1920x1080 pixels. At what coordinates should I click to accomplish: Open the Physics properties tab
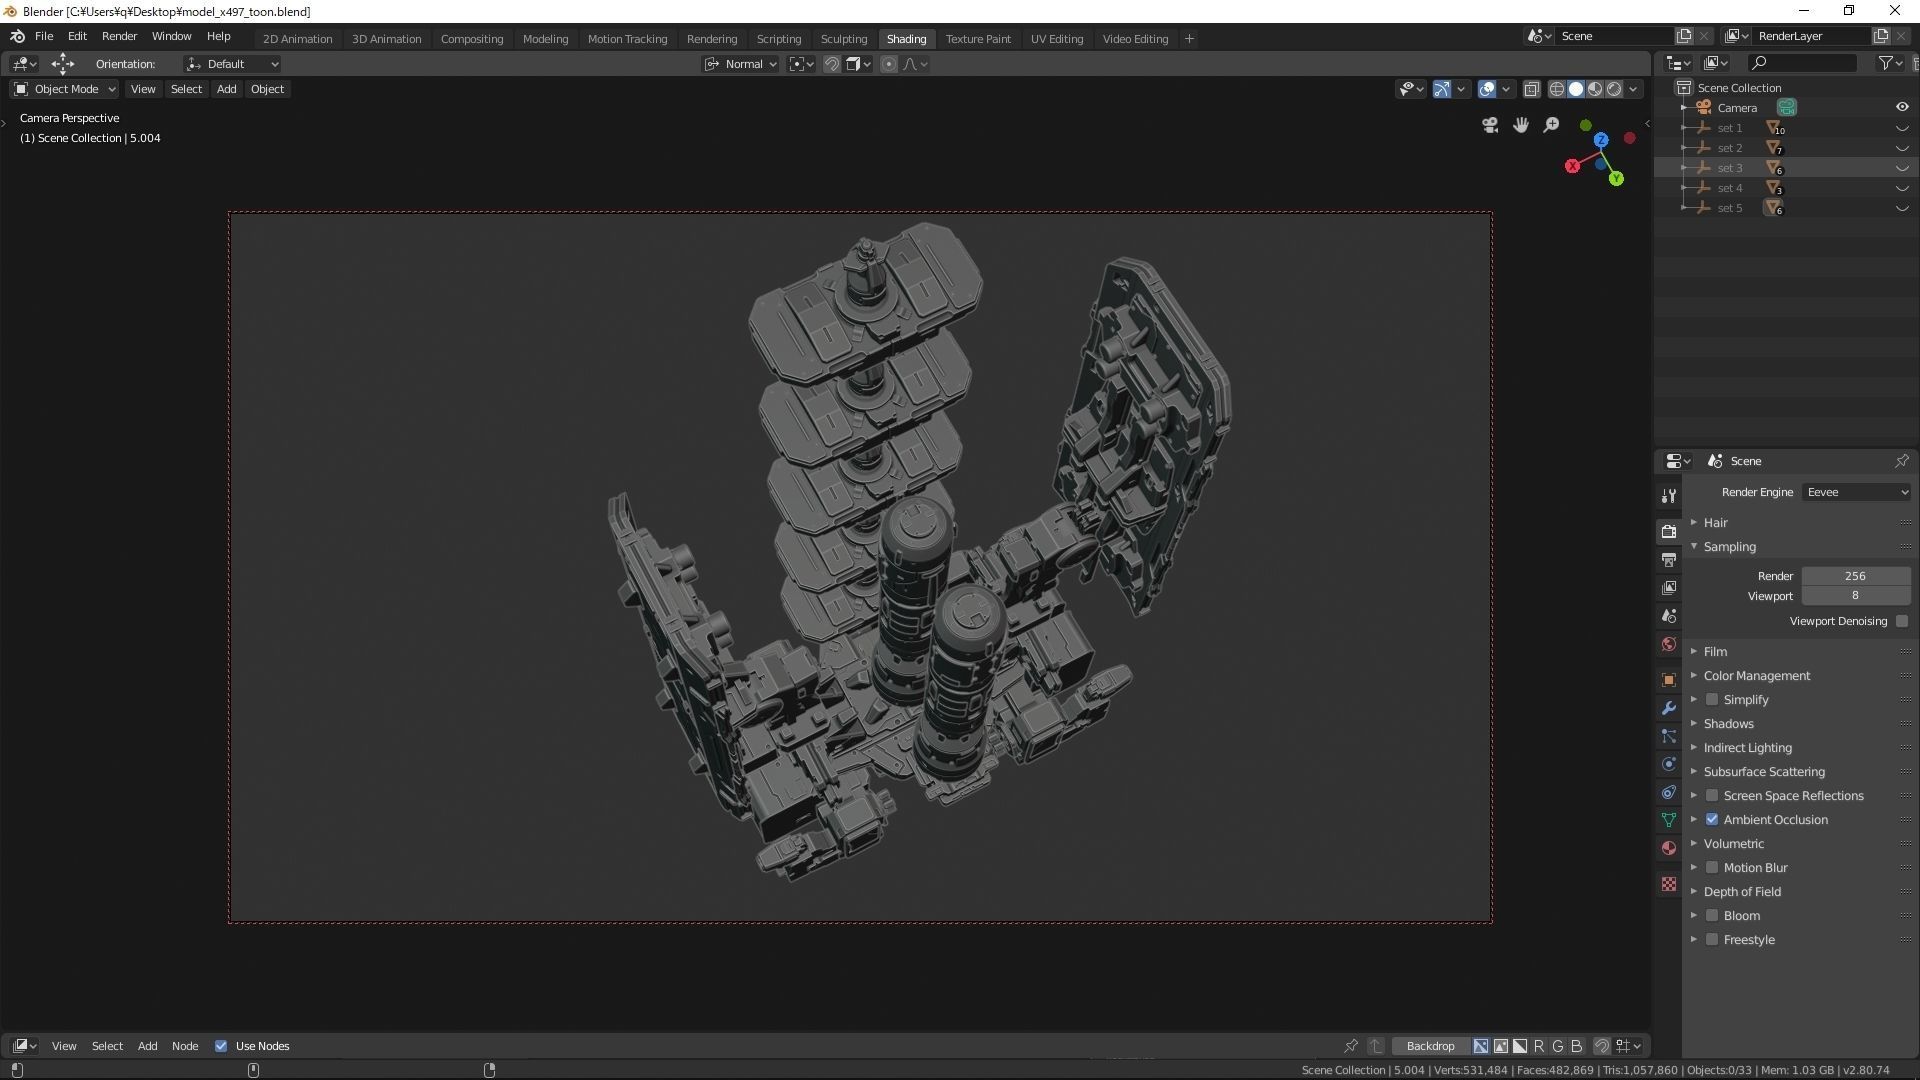click(1668, 764)
